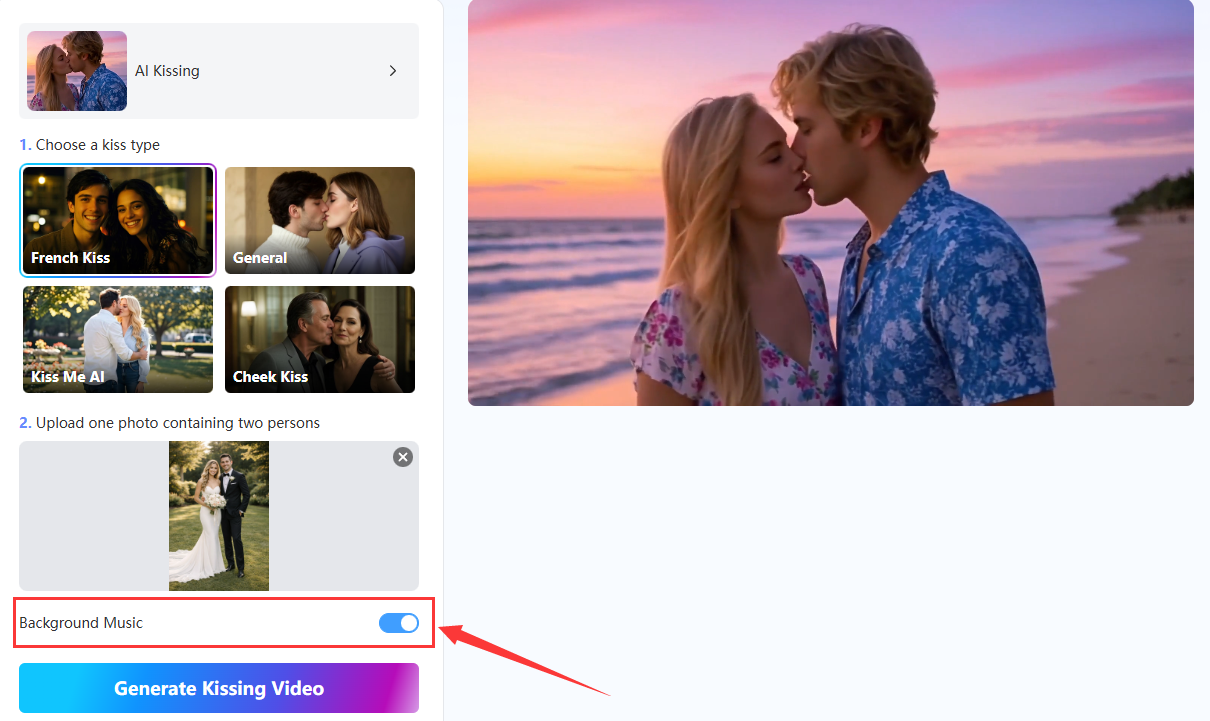Pick the Kiss Me AI card
The height and width of the screenshot is (721, 1210).
118,340
